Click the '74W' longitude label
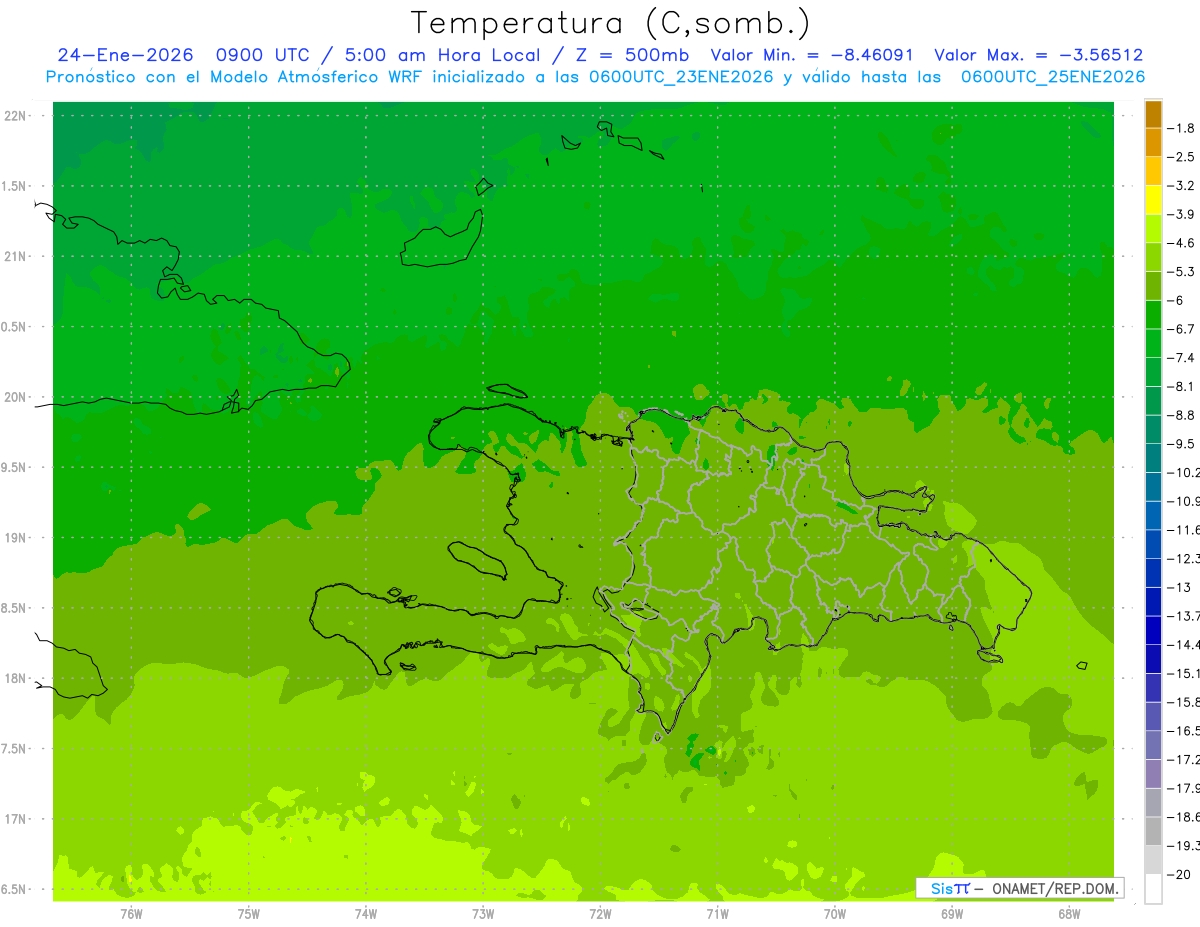Screen dimensions: 1200x927 pyautogui.click(x=365, y=913)
